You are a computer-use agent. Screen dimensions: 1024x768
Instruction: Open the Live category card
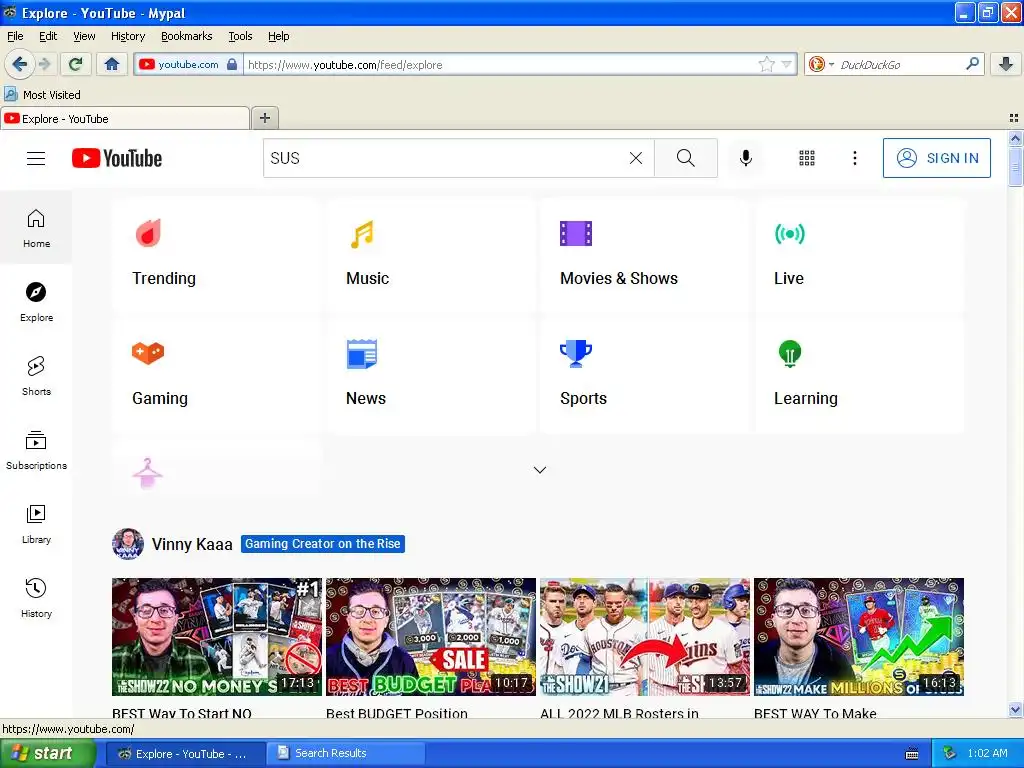(859, 254)
